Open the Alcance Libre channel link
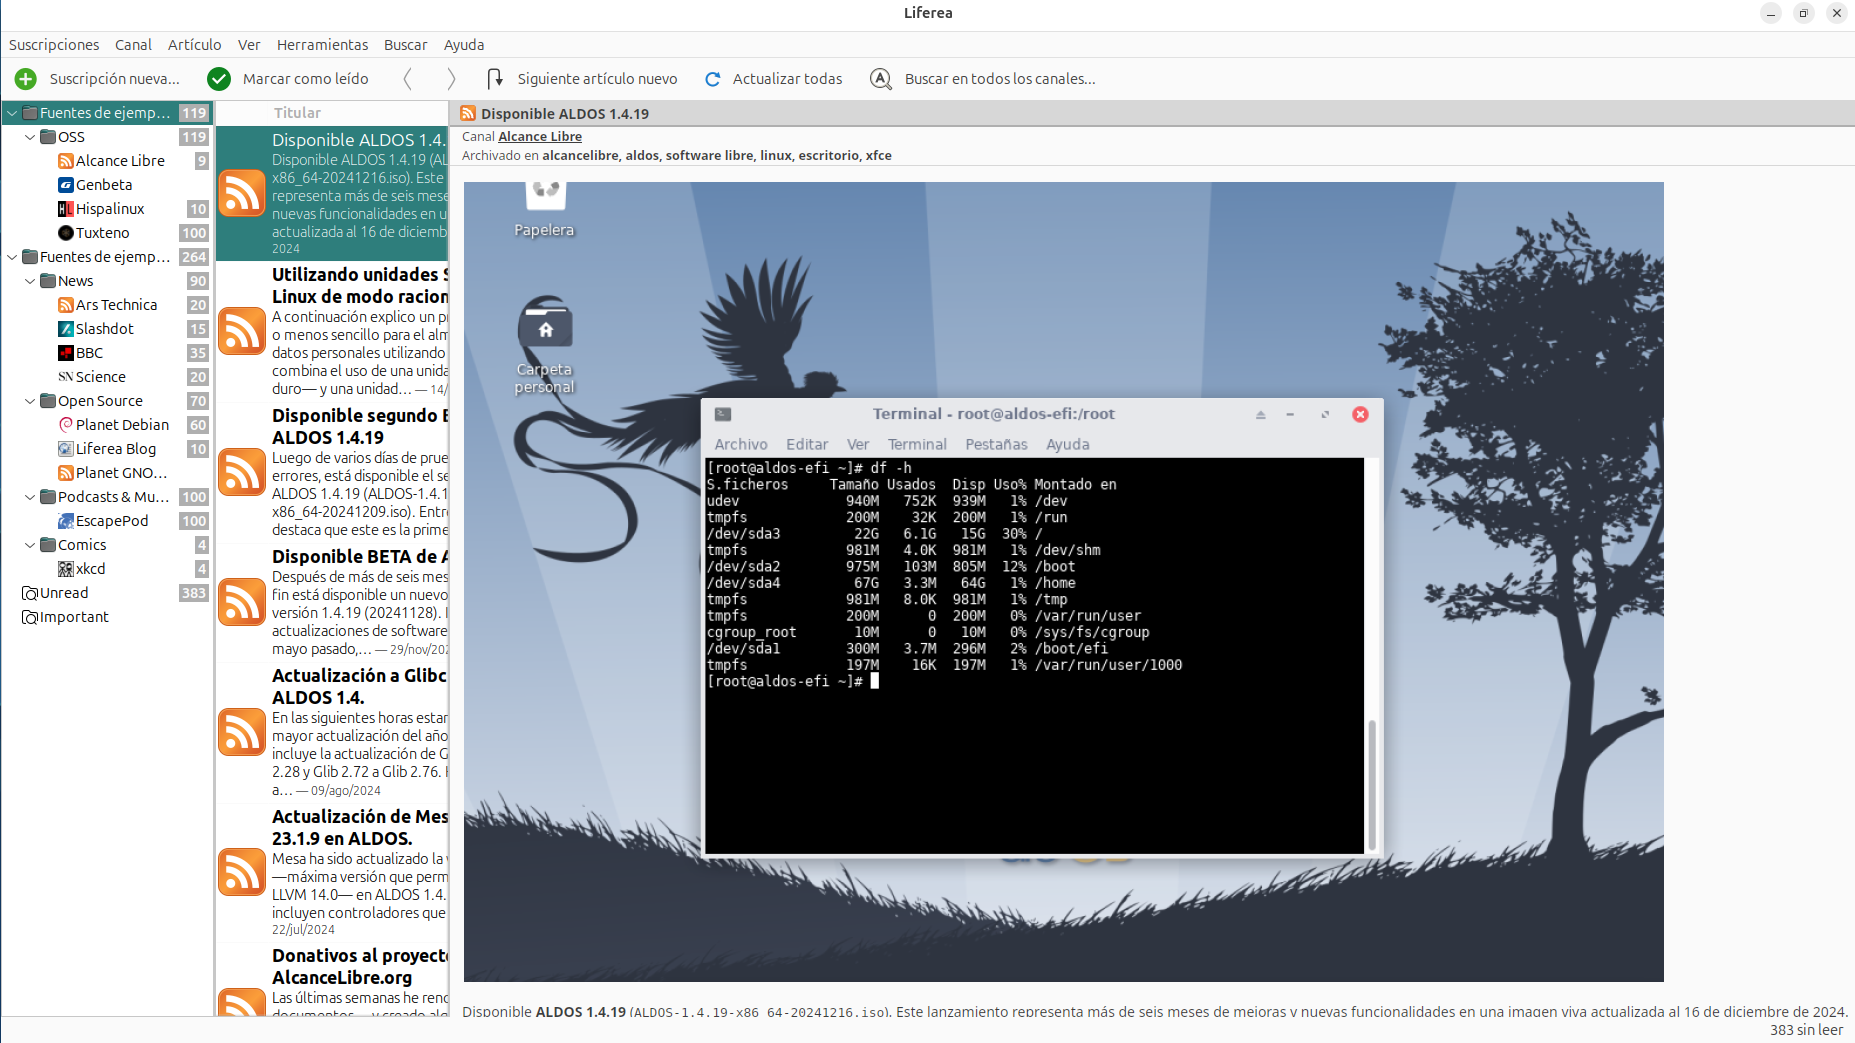 540,137
